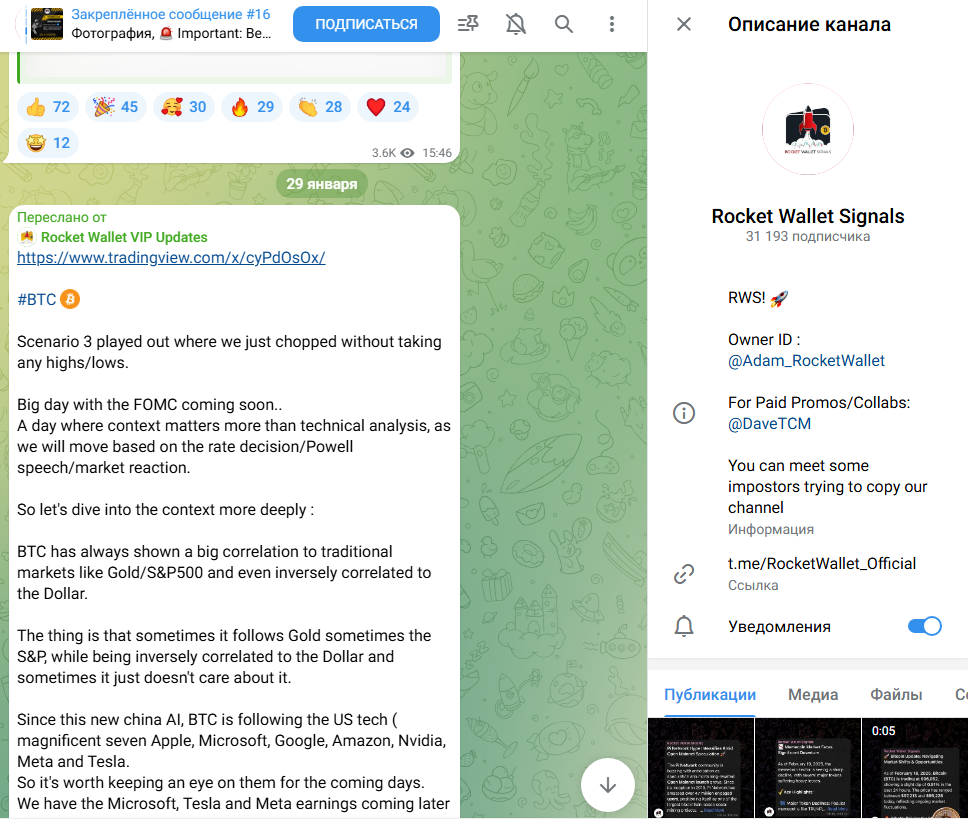Click the Bitcoin coin emoji after #BTC
Image resolution: width=968 pixels, height=819 pixels.
(70, 299)
